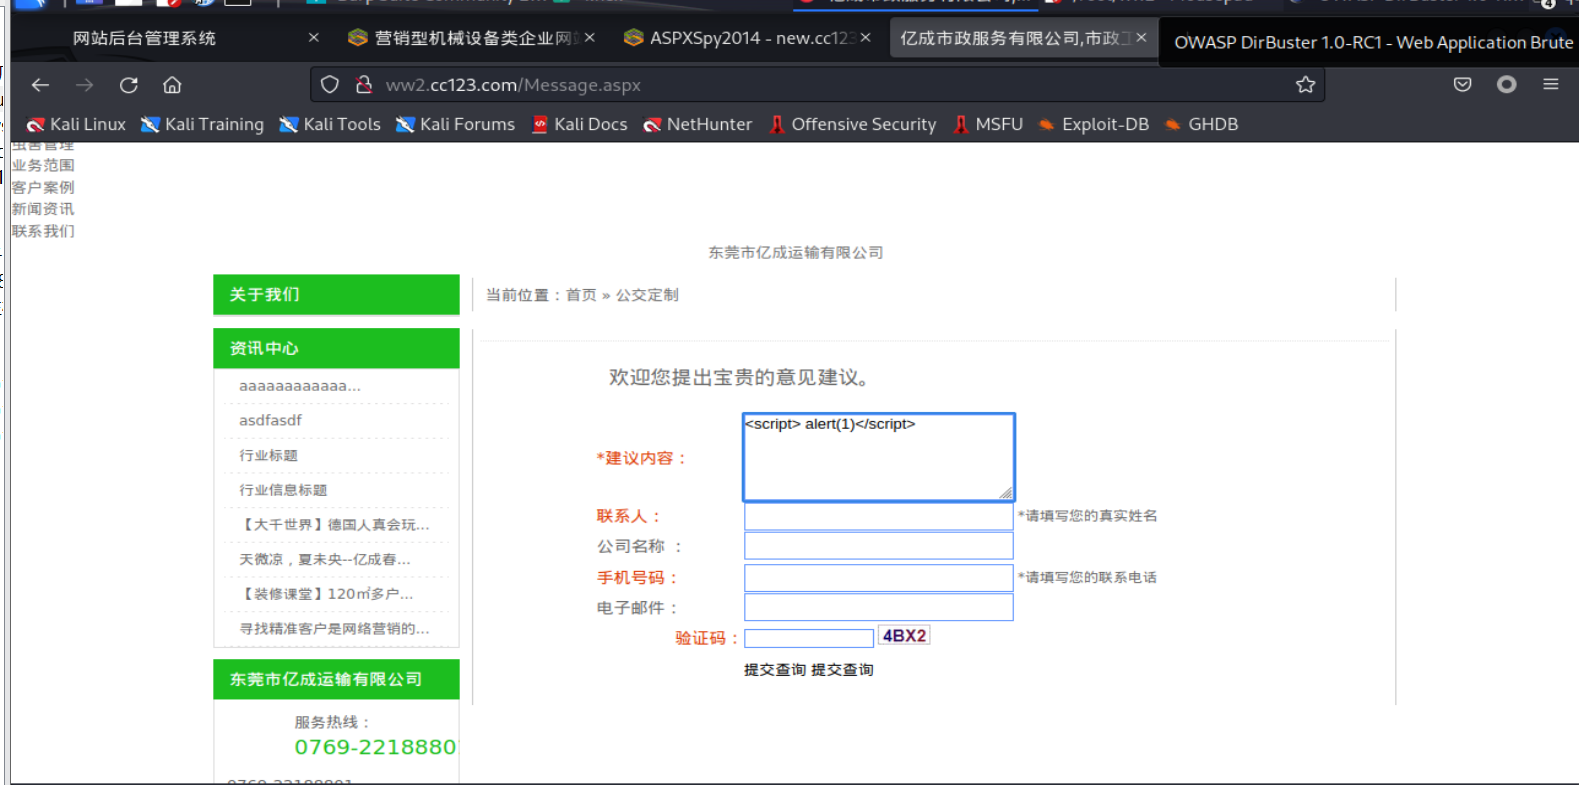Open the 新闻资讯 navigation link

(43, 209)
